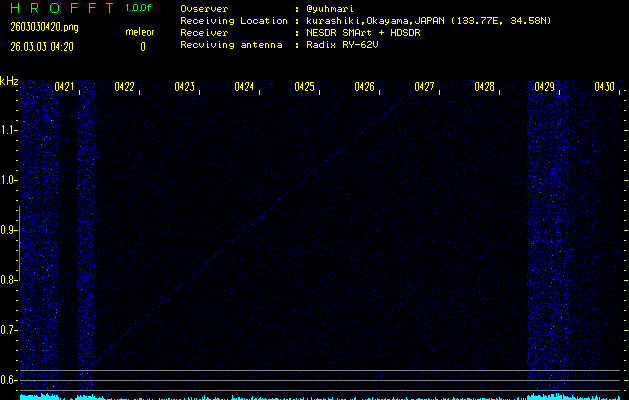The height and width of the screenshot is (400, 629).
Task: Click the 0.7 frequency axis label
Action: tap(8, 330)
